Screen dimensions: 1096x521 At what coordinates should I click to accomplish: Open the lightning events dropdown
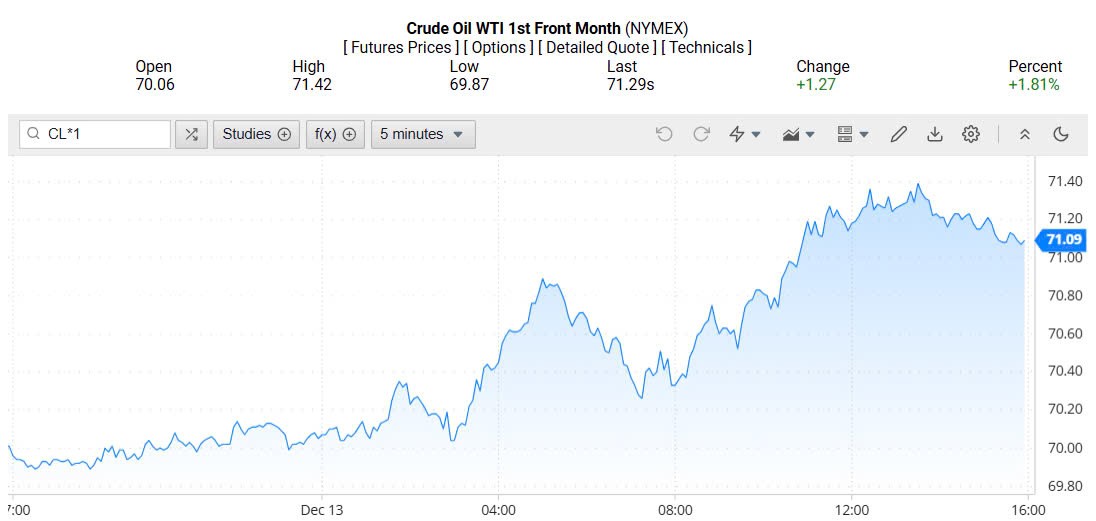click(745, 134)
